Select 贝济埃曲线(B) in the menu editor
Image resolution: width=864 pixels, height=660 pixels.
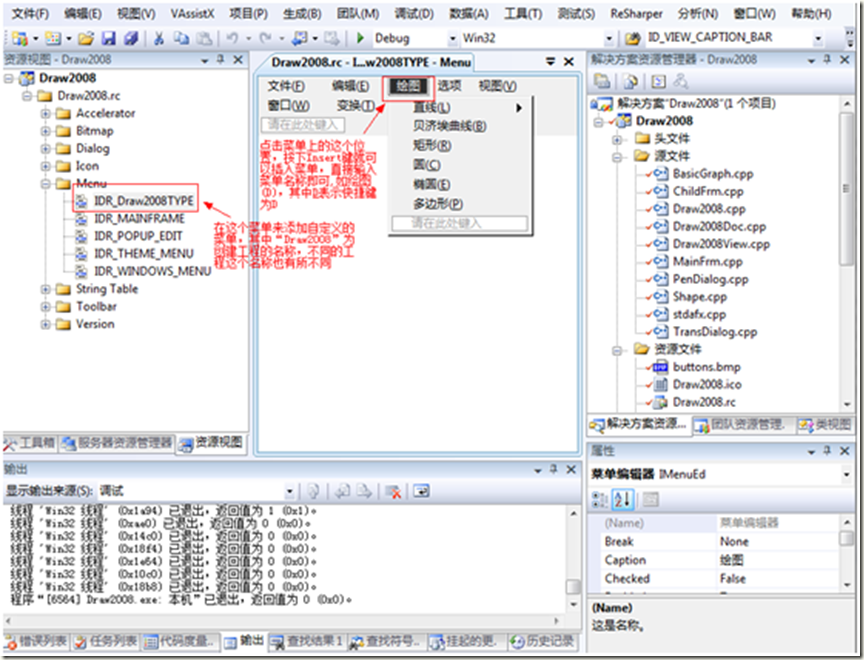click(450, 126)
